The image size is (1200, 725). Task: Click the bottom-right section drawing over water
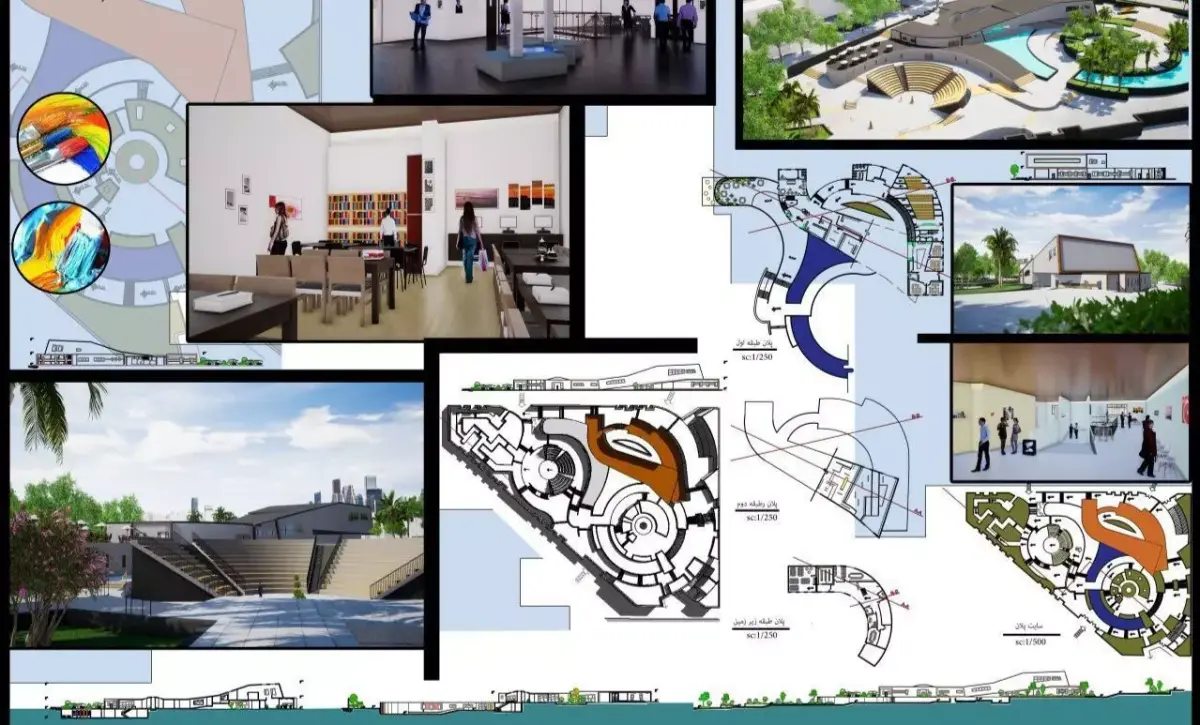(x=940, y=690)
